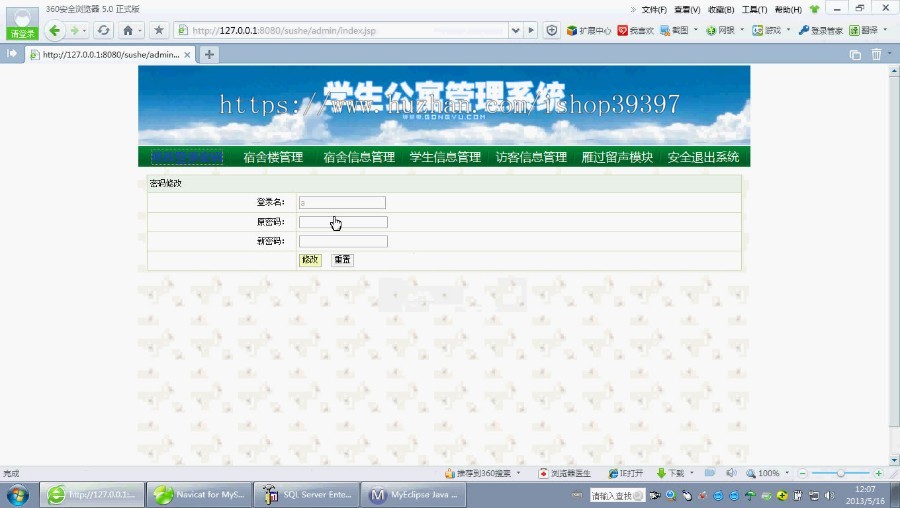
Task: Open the 网银 online banking item
Action: [720, 30]
